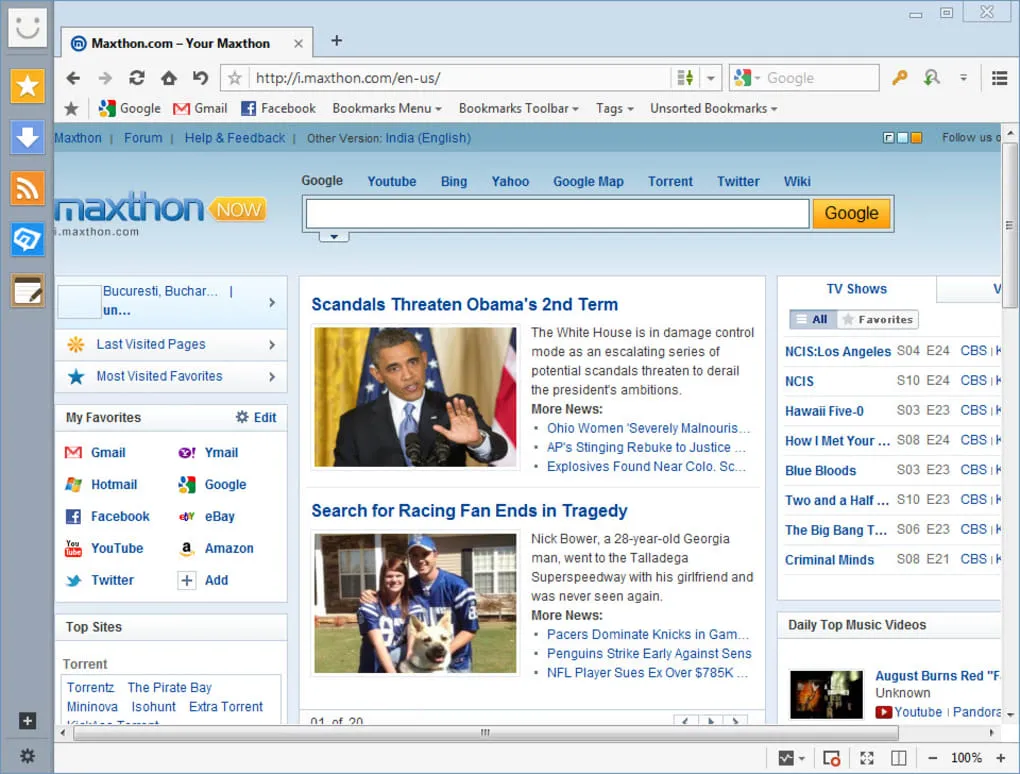Open the Tags menu
The width and height of the screenshot is (1020, 774).
tap(613, 108)
